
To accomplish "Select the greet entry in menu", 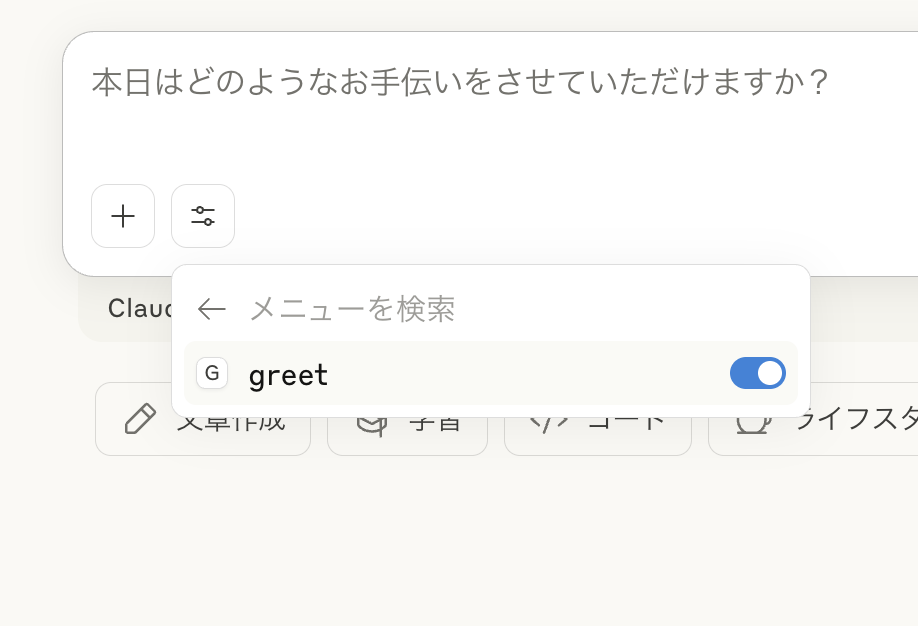I will (491, 373).
